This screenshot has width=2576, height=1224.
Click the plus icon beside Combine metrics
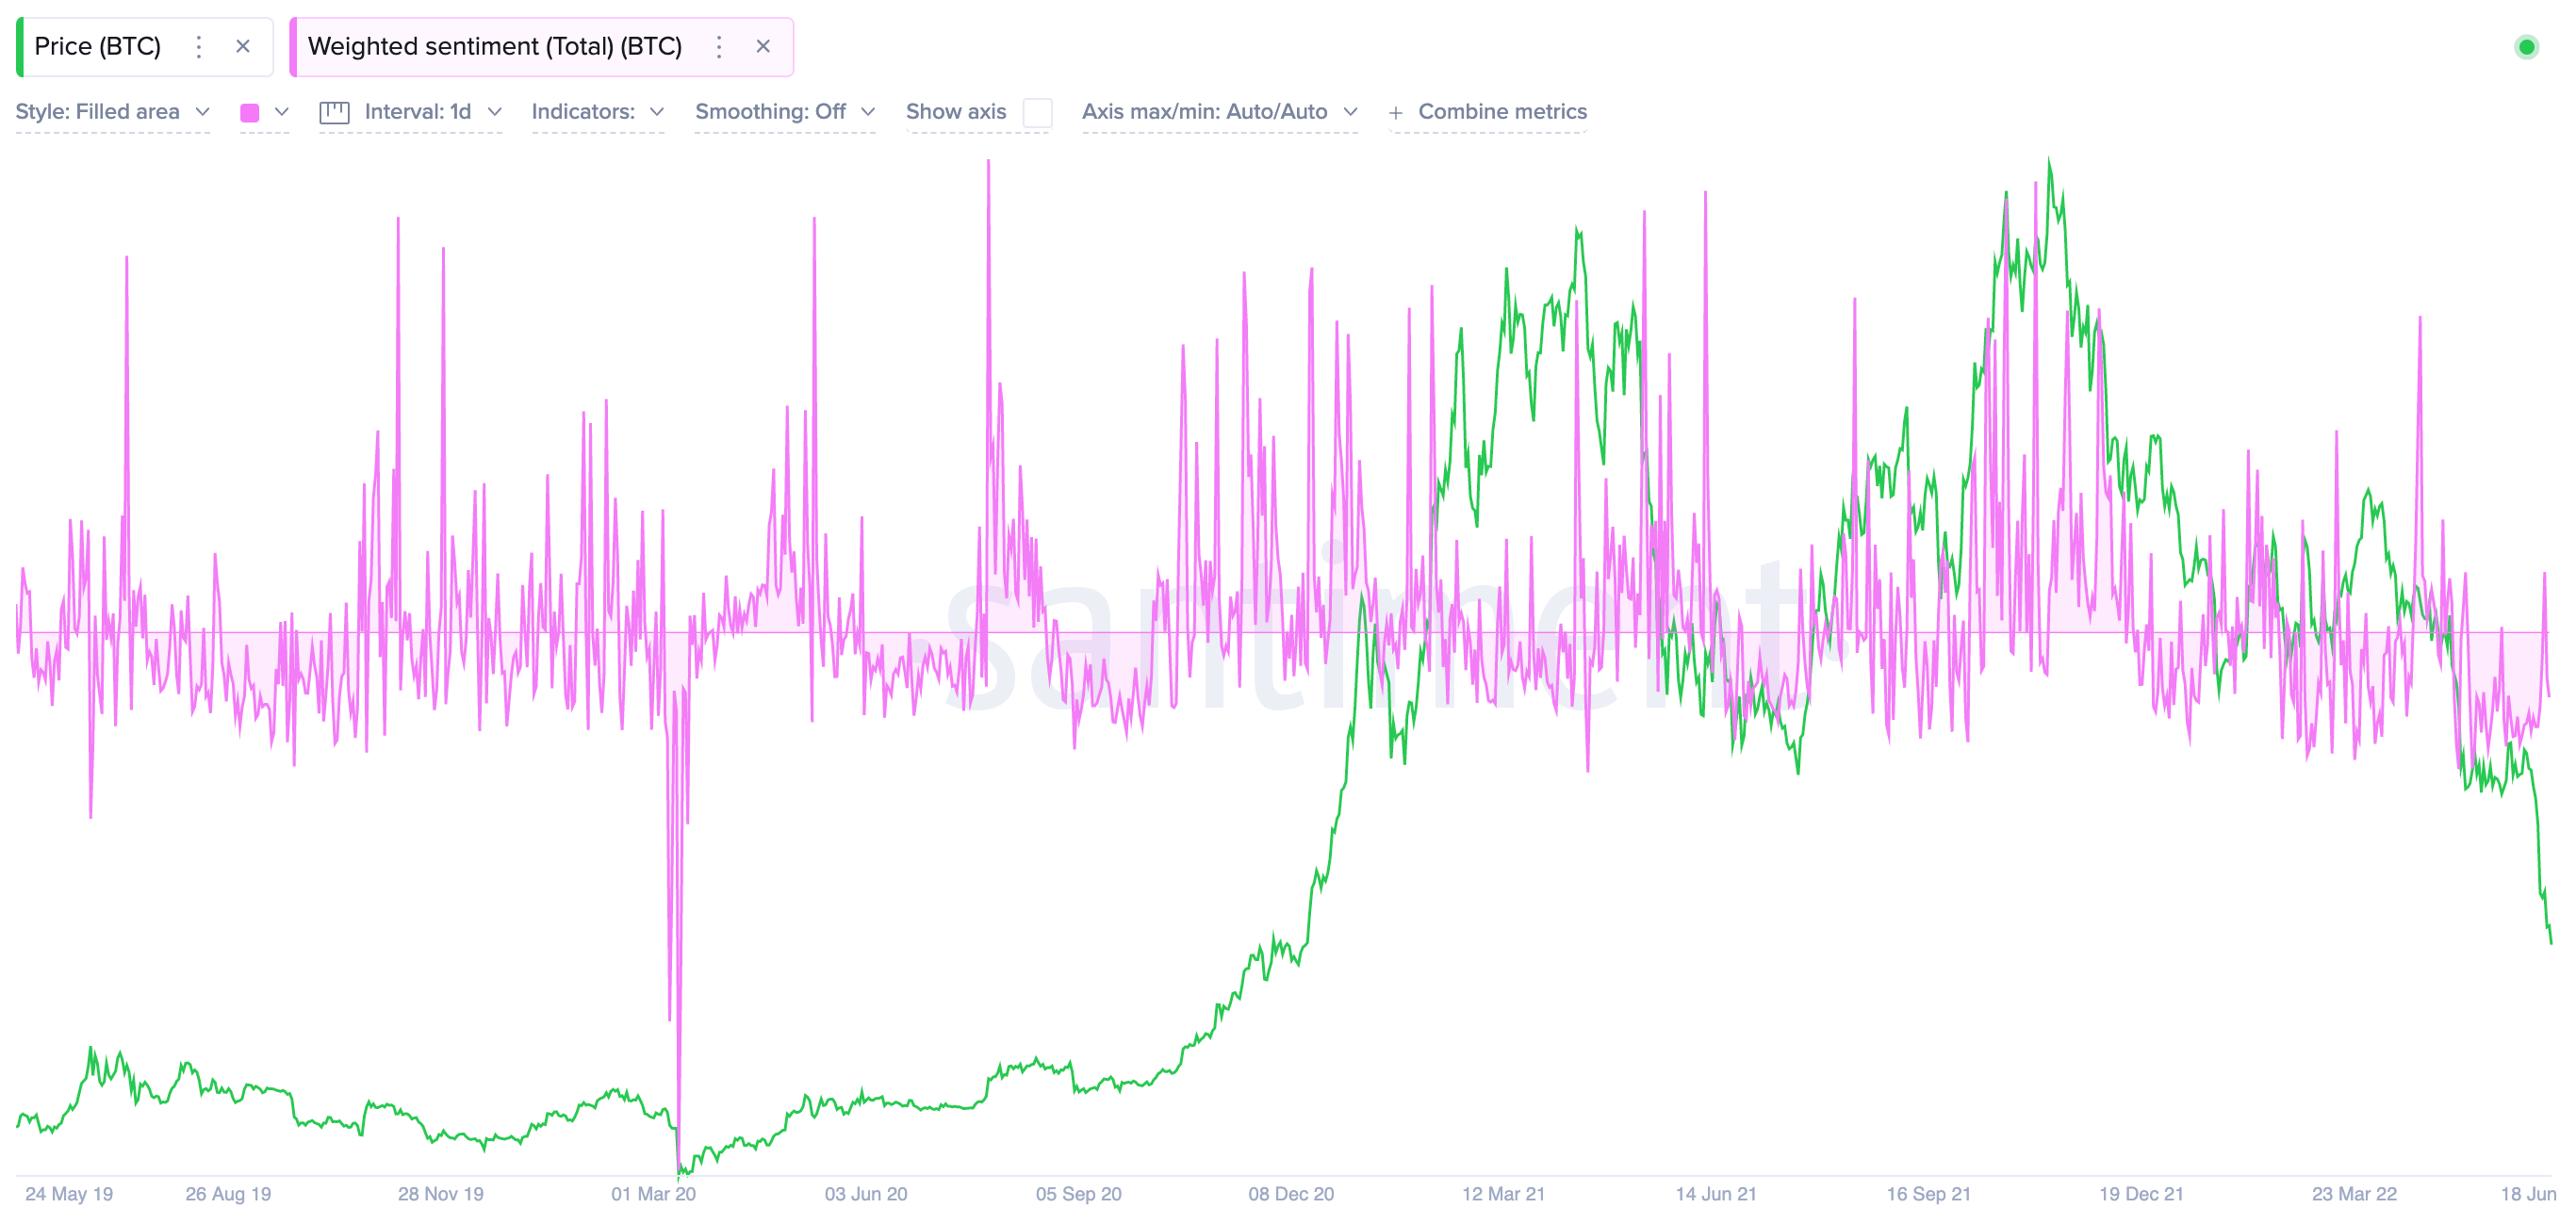point(1396,113)
